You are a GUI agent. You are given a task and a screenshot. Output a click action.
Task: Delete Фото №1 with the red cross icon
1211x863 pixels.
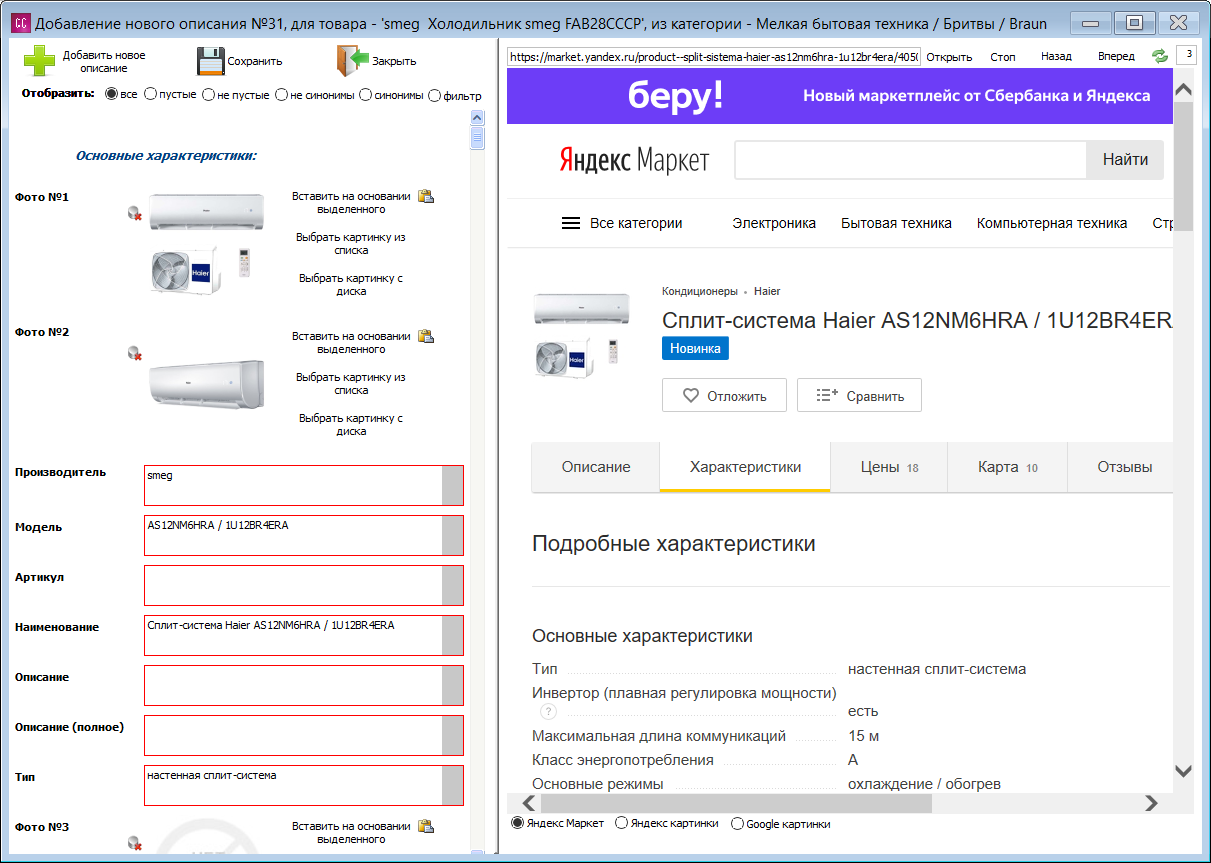[x=134, y=212]
